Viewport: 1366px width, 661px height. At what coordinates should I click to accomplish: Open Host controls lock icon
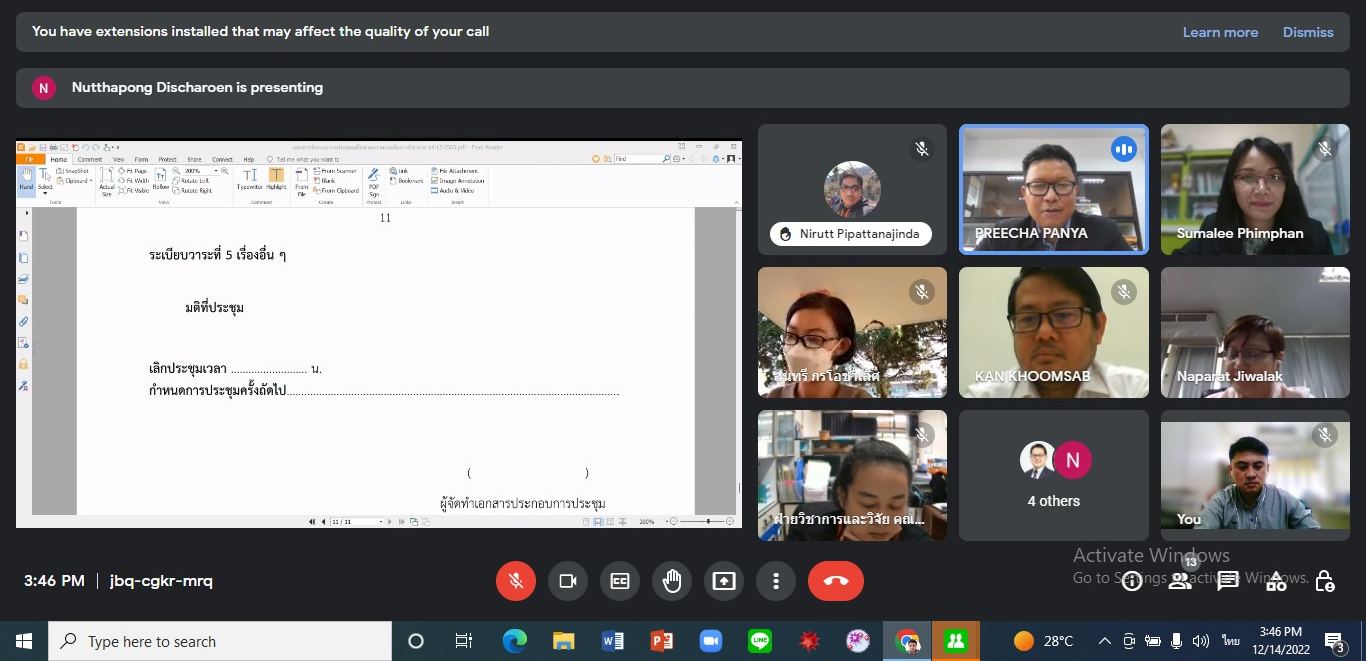tap(1325, 581)
